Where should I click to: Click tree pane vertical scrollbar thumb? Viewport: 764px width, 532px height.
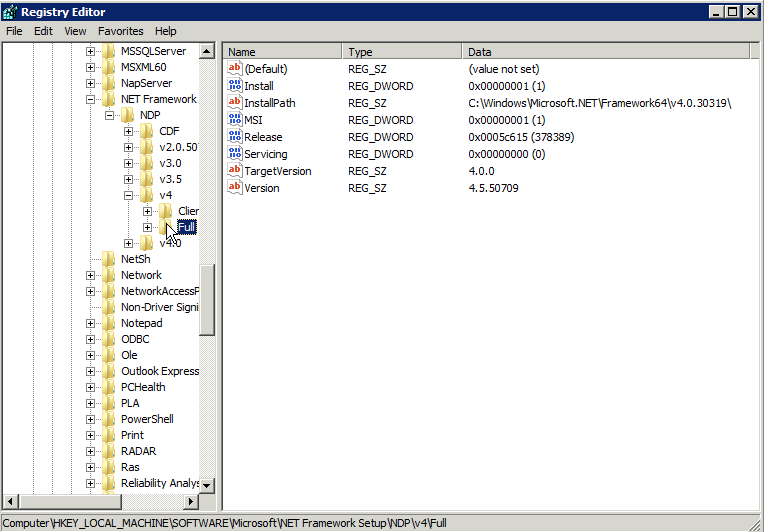(x=207, y=300)
